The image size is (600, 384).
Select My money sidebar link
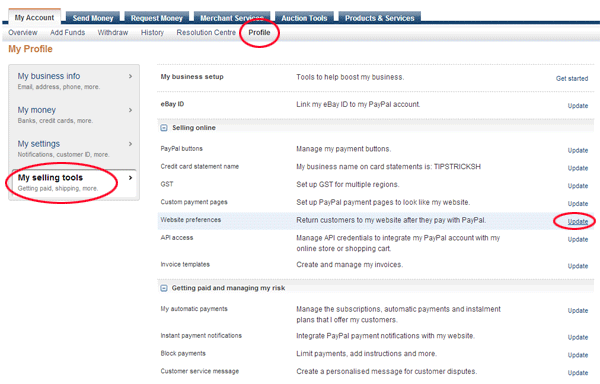pos(36,110)
